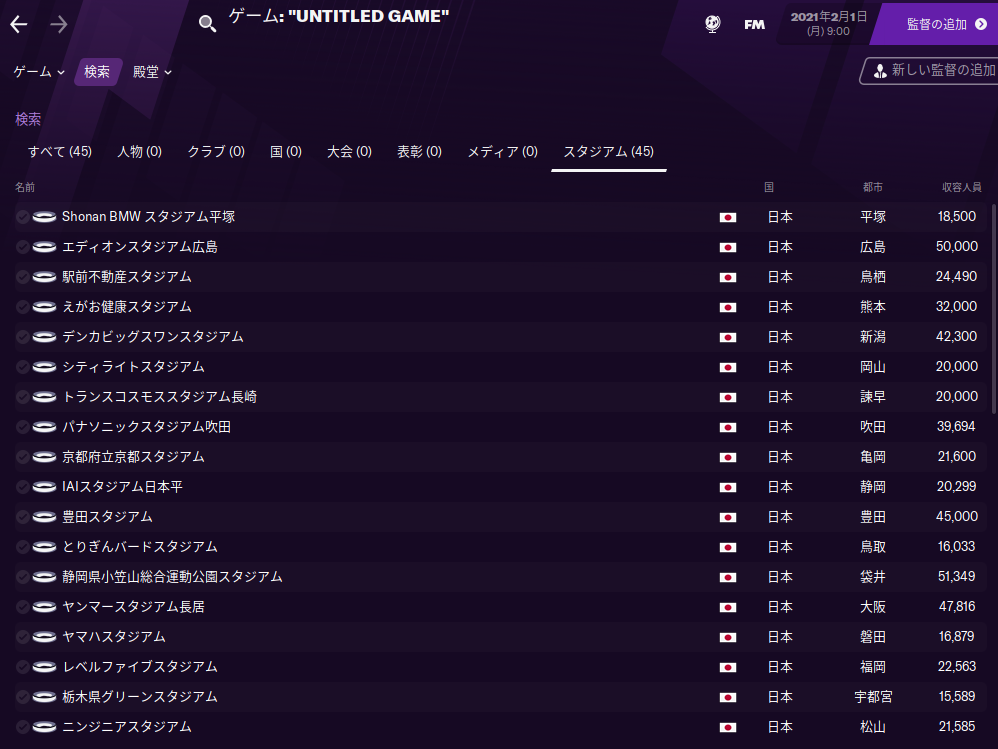998x749 pixels.
Task: Click stadium icon for IAIスタジアム日本平
Action: [x=45, y=487]
